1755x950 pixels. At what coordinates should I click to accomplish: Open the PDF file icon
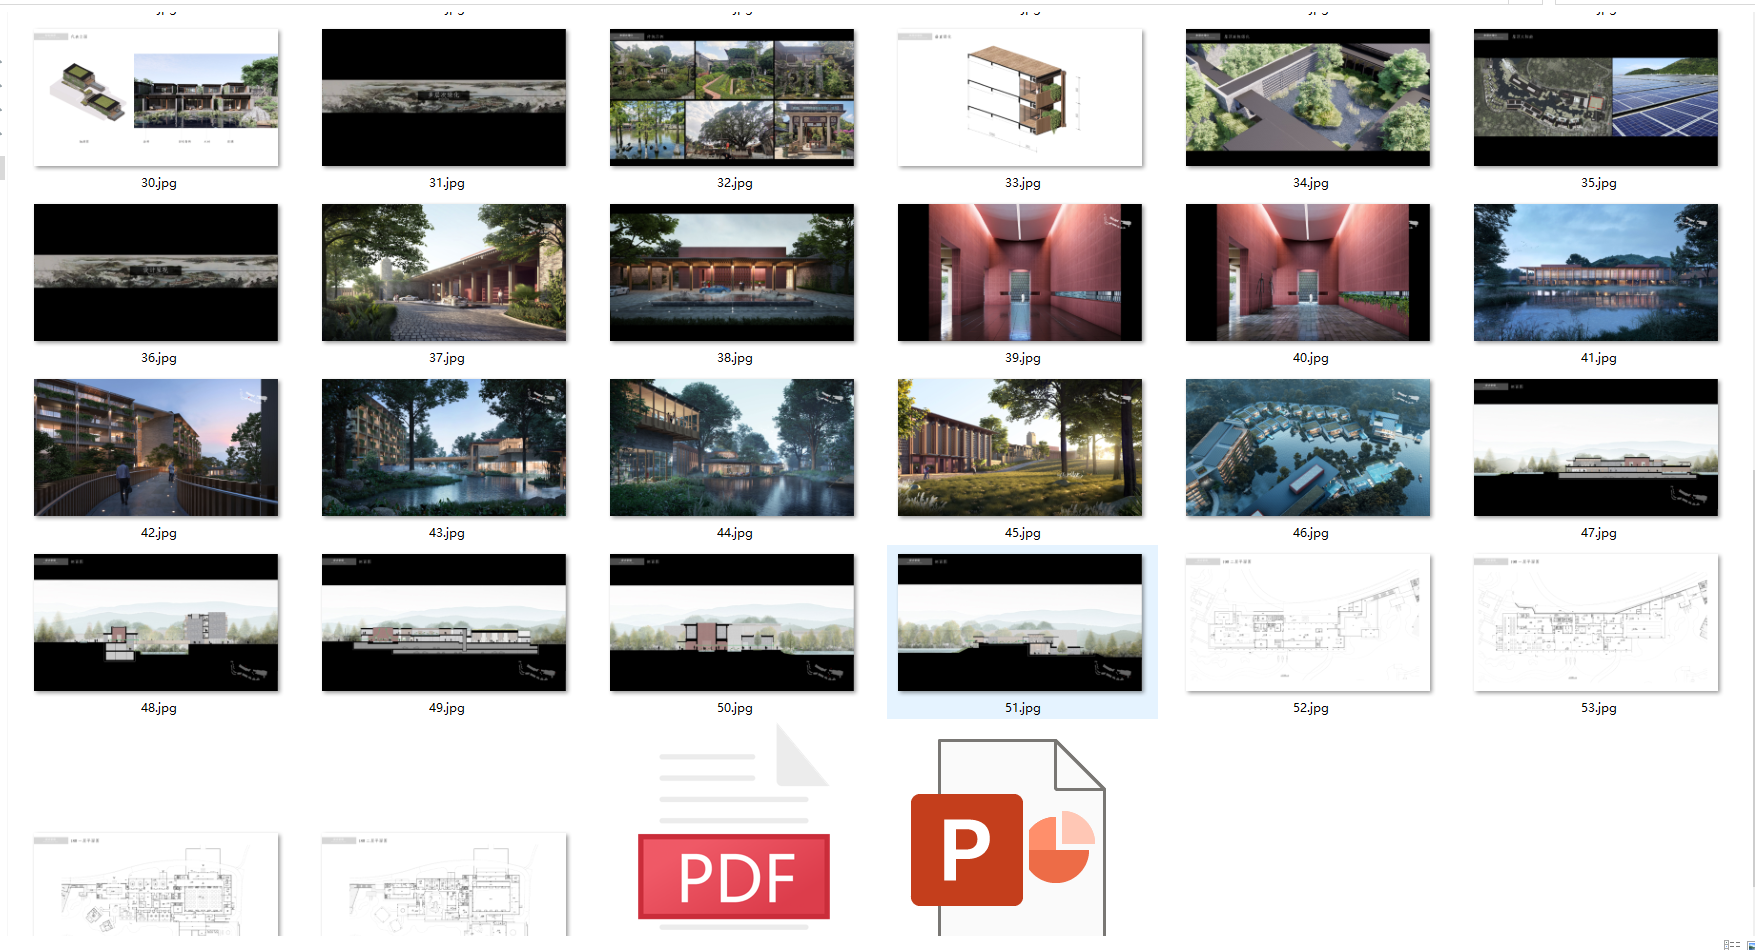[x=734, y=830]
